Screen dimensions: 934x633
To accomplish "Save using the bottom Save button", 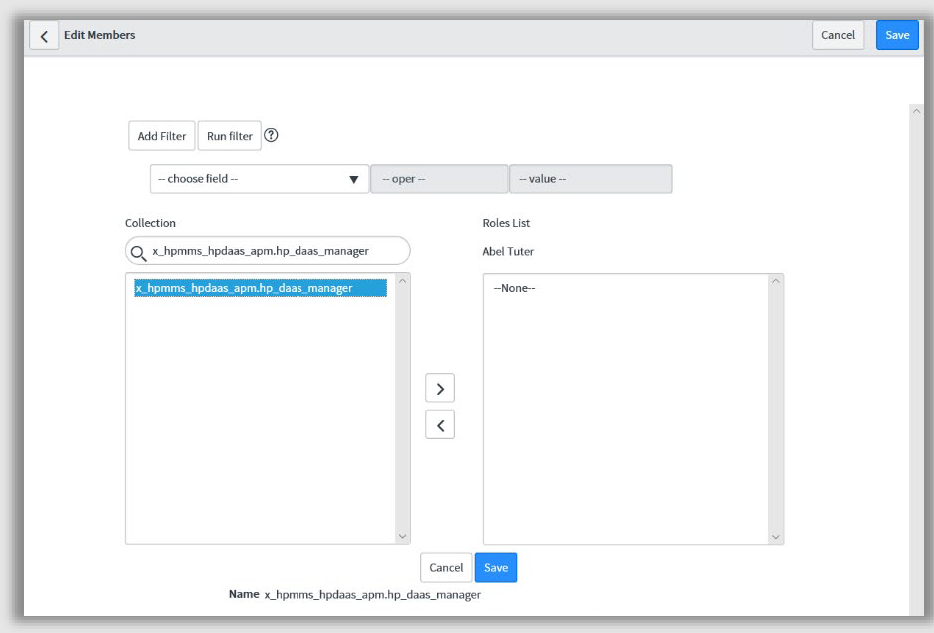I will click(x=496, y=567).
